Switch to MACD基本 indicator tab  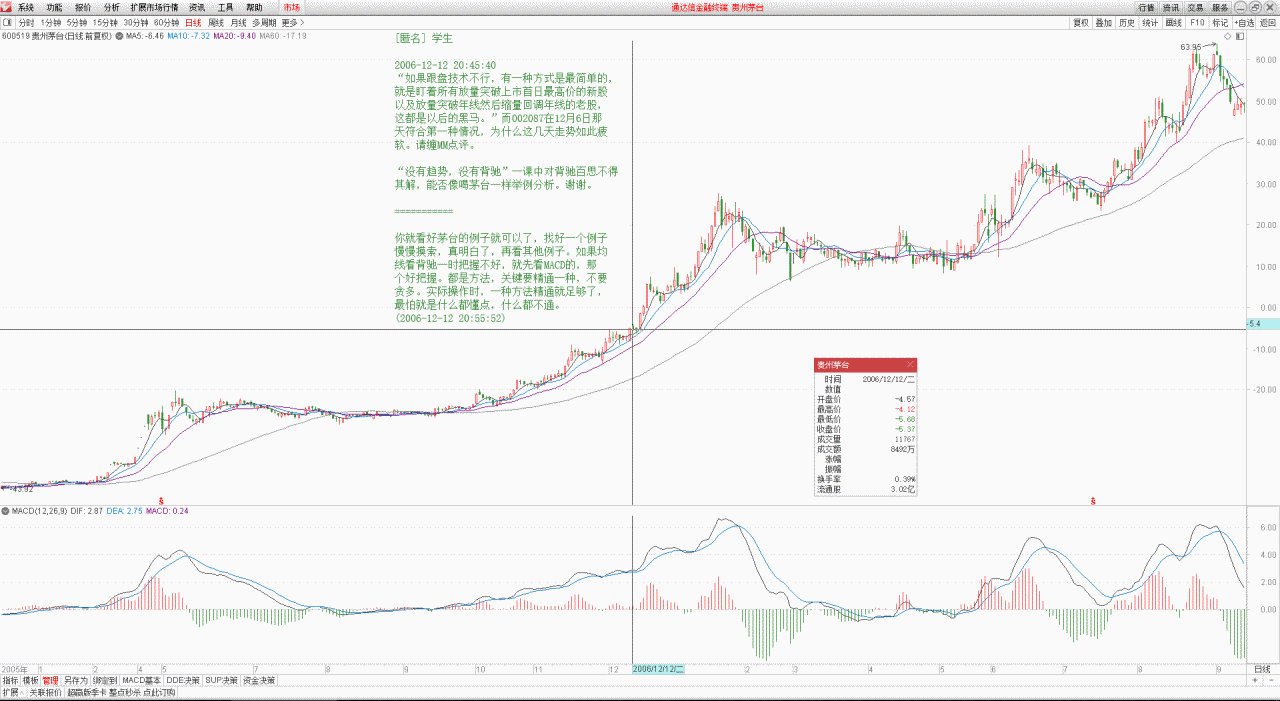141,680
